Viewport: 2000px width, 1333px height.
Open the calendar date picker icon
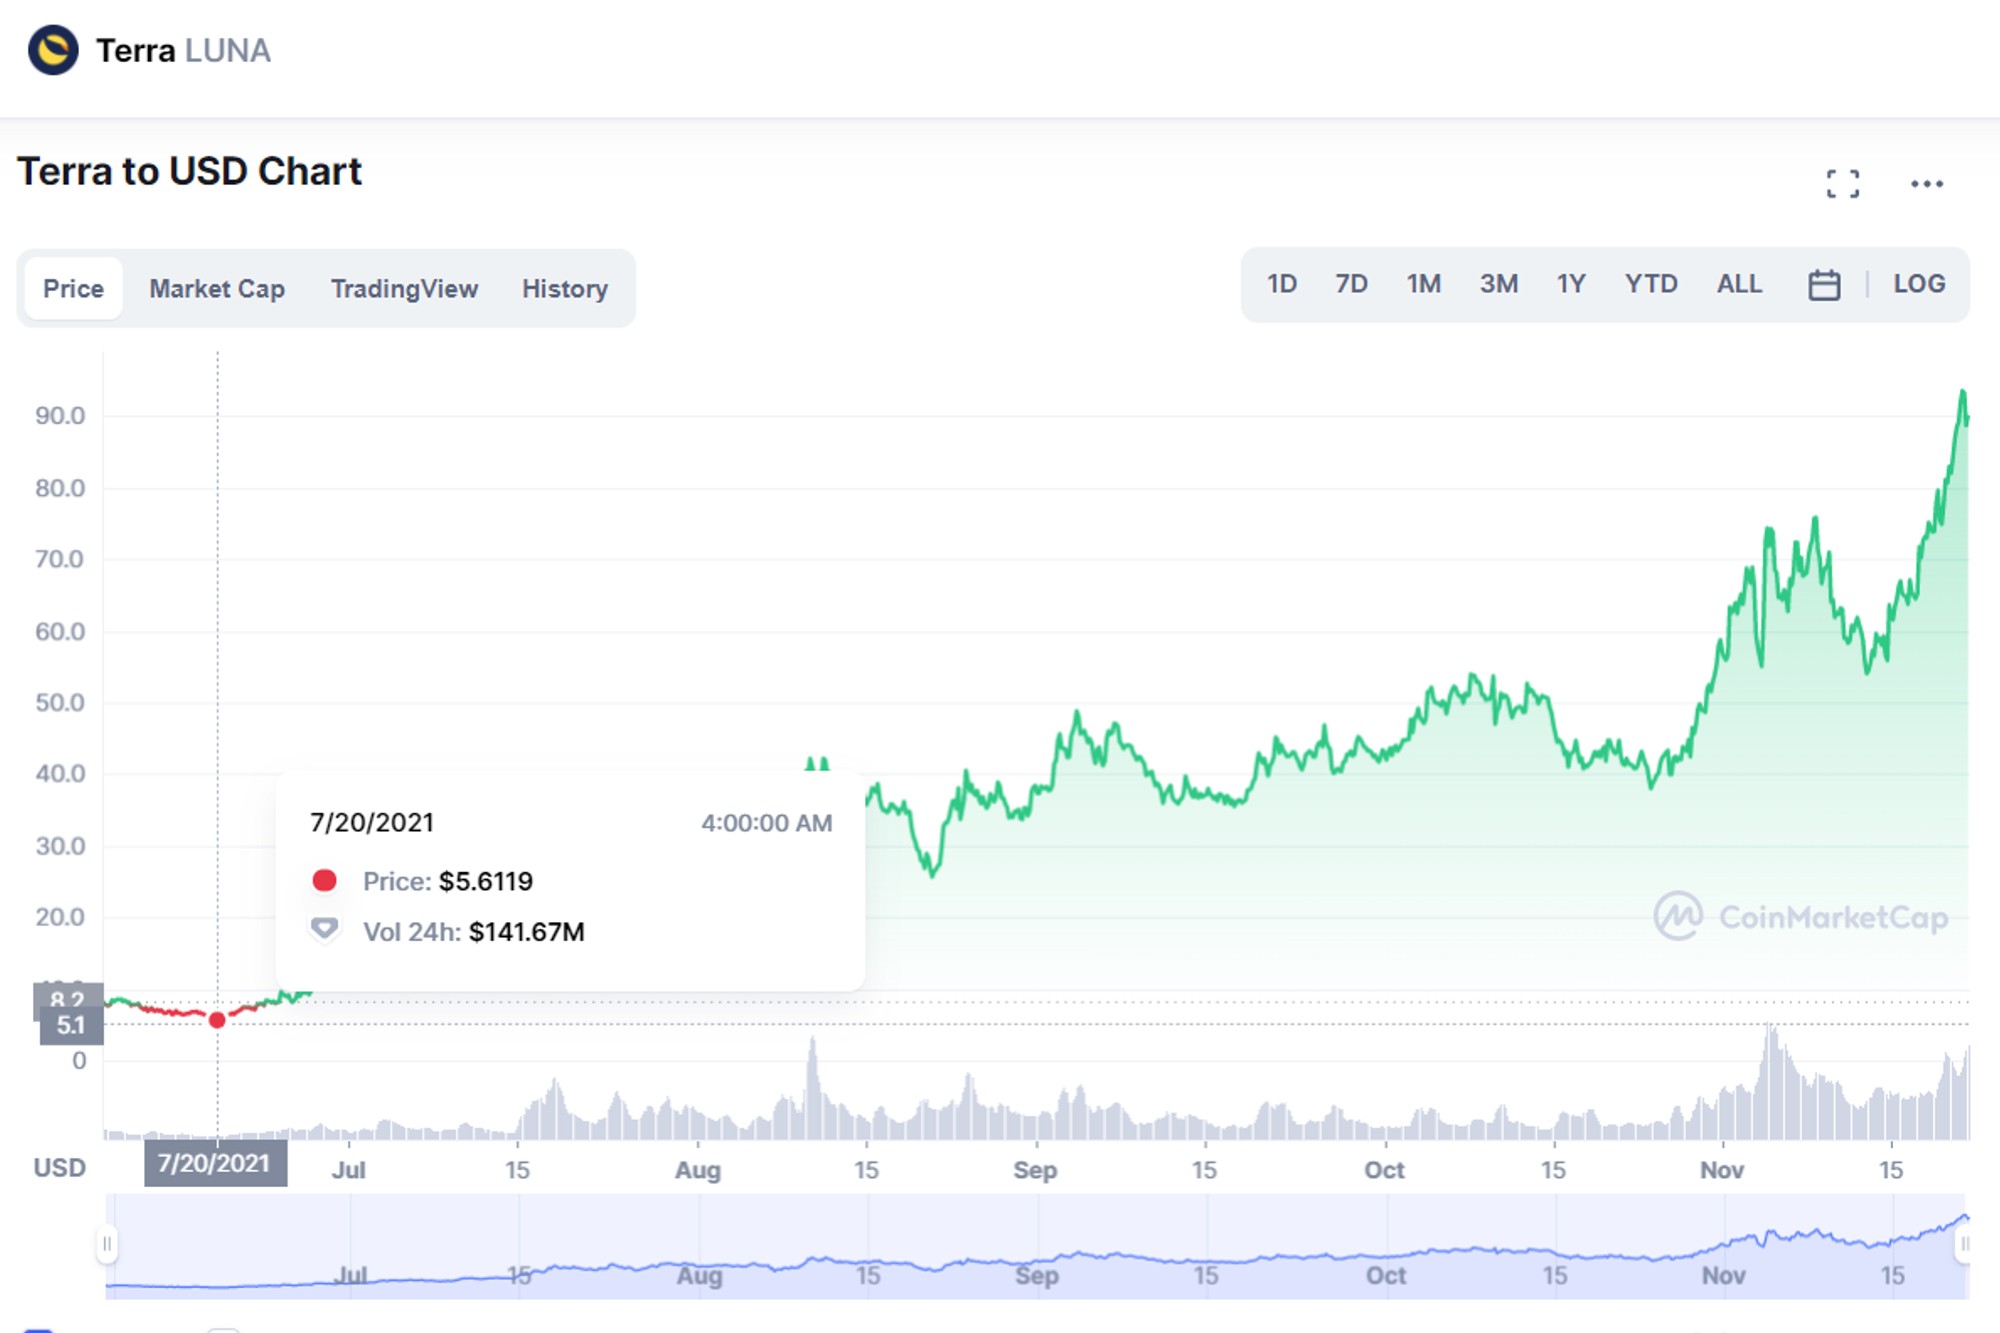(1824, 285)
